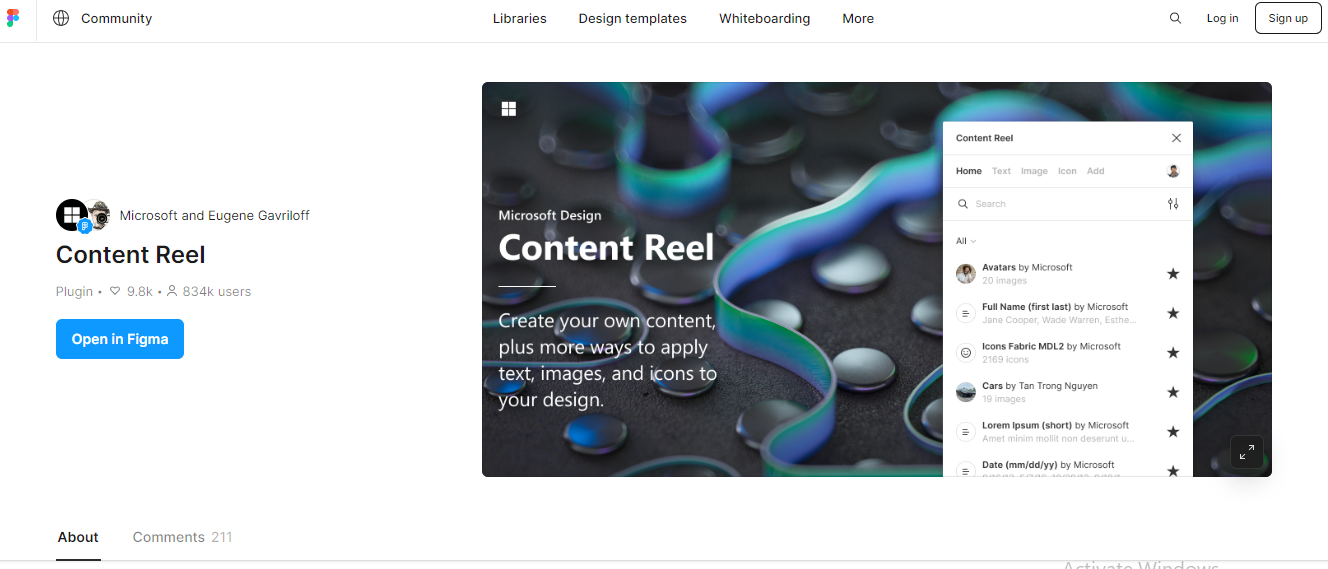Expand the All filter dropdown
The height and width of the screenshot is (569, 1328).
click(966, 241)
